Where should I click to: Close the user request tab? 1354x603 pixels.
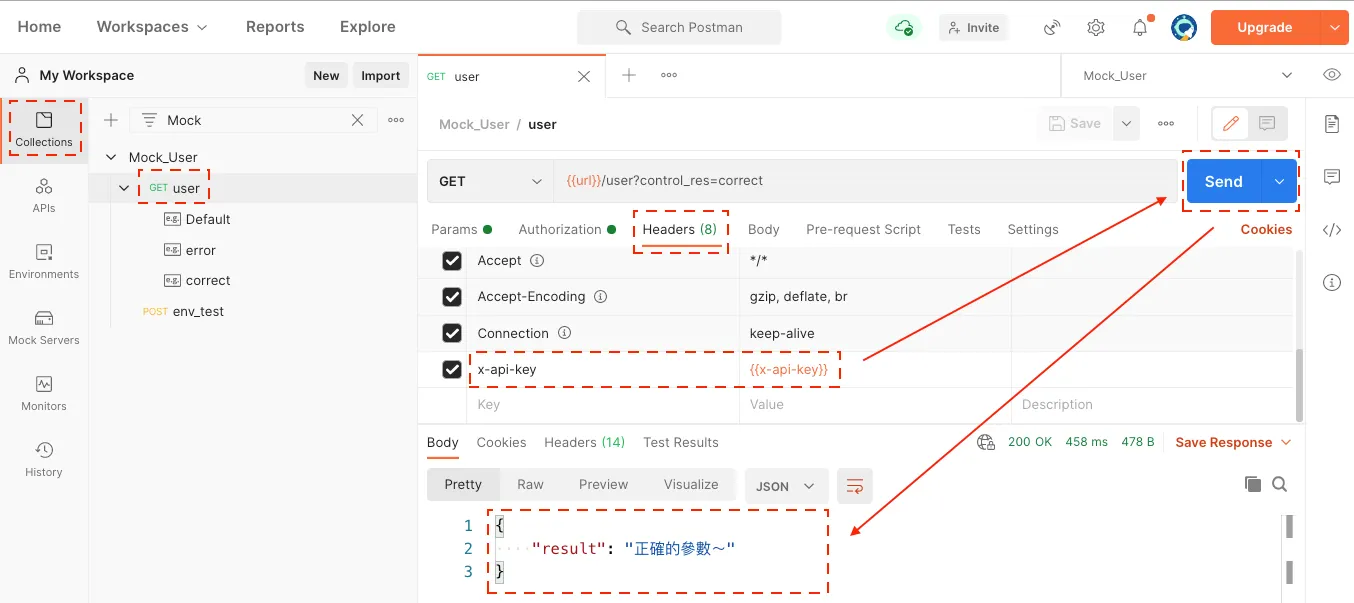tap(584, 76)
